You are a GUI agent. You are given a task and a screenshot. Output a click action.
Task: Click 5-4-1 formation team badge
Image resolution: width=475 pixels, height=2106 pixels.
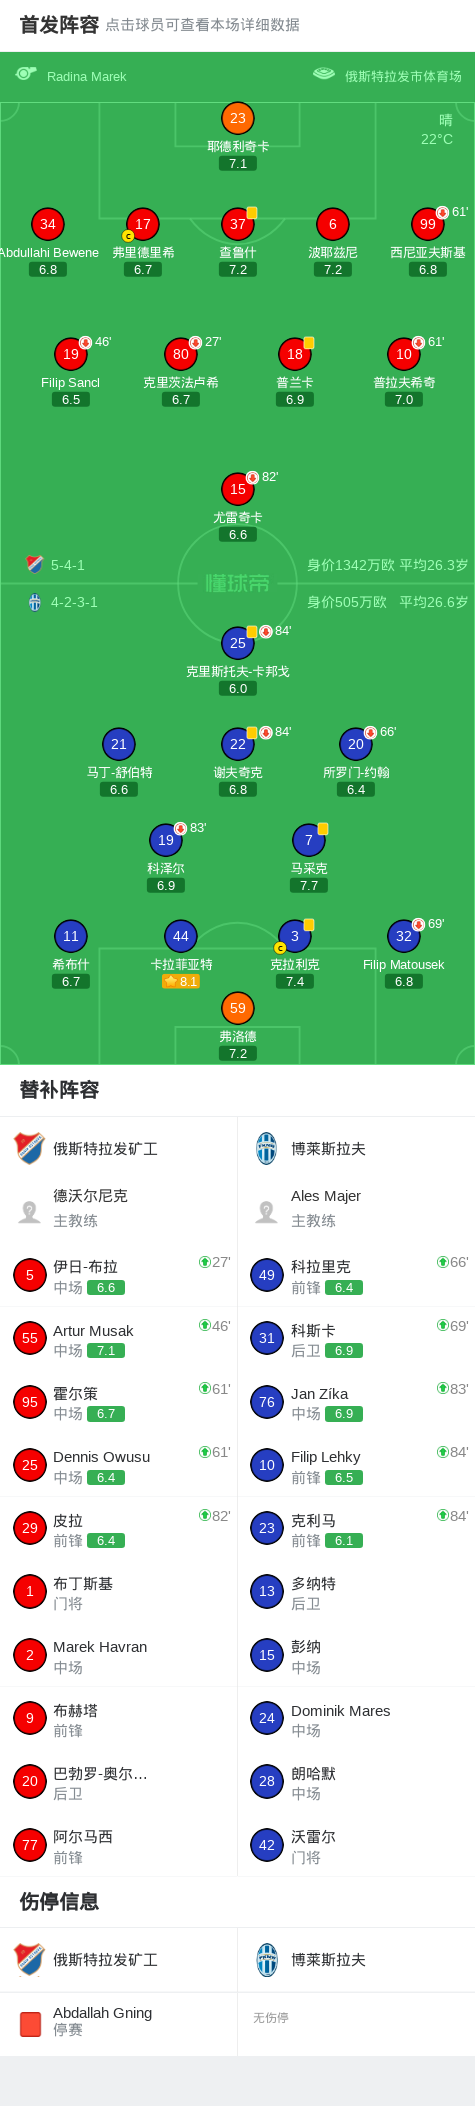tap(35, 564)
